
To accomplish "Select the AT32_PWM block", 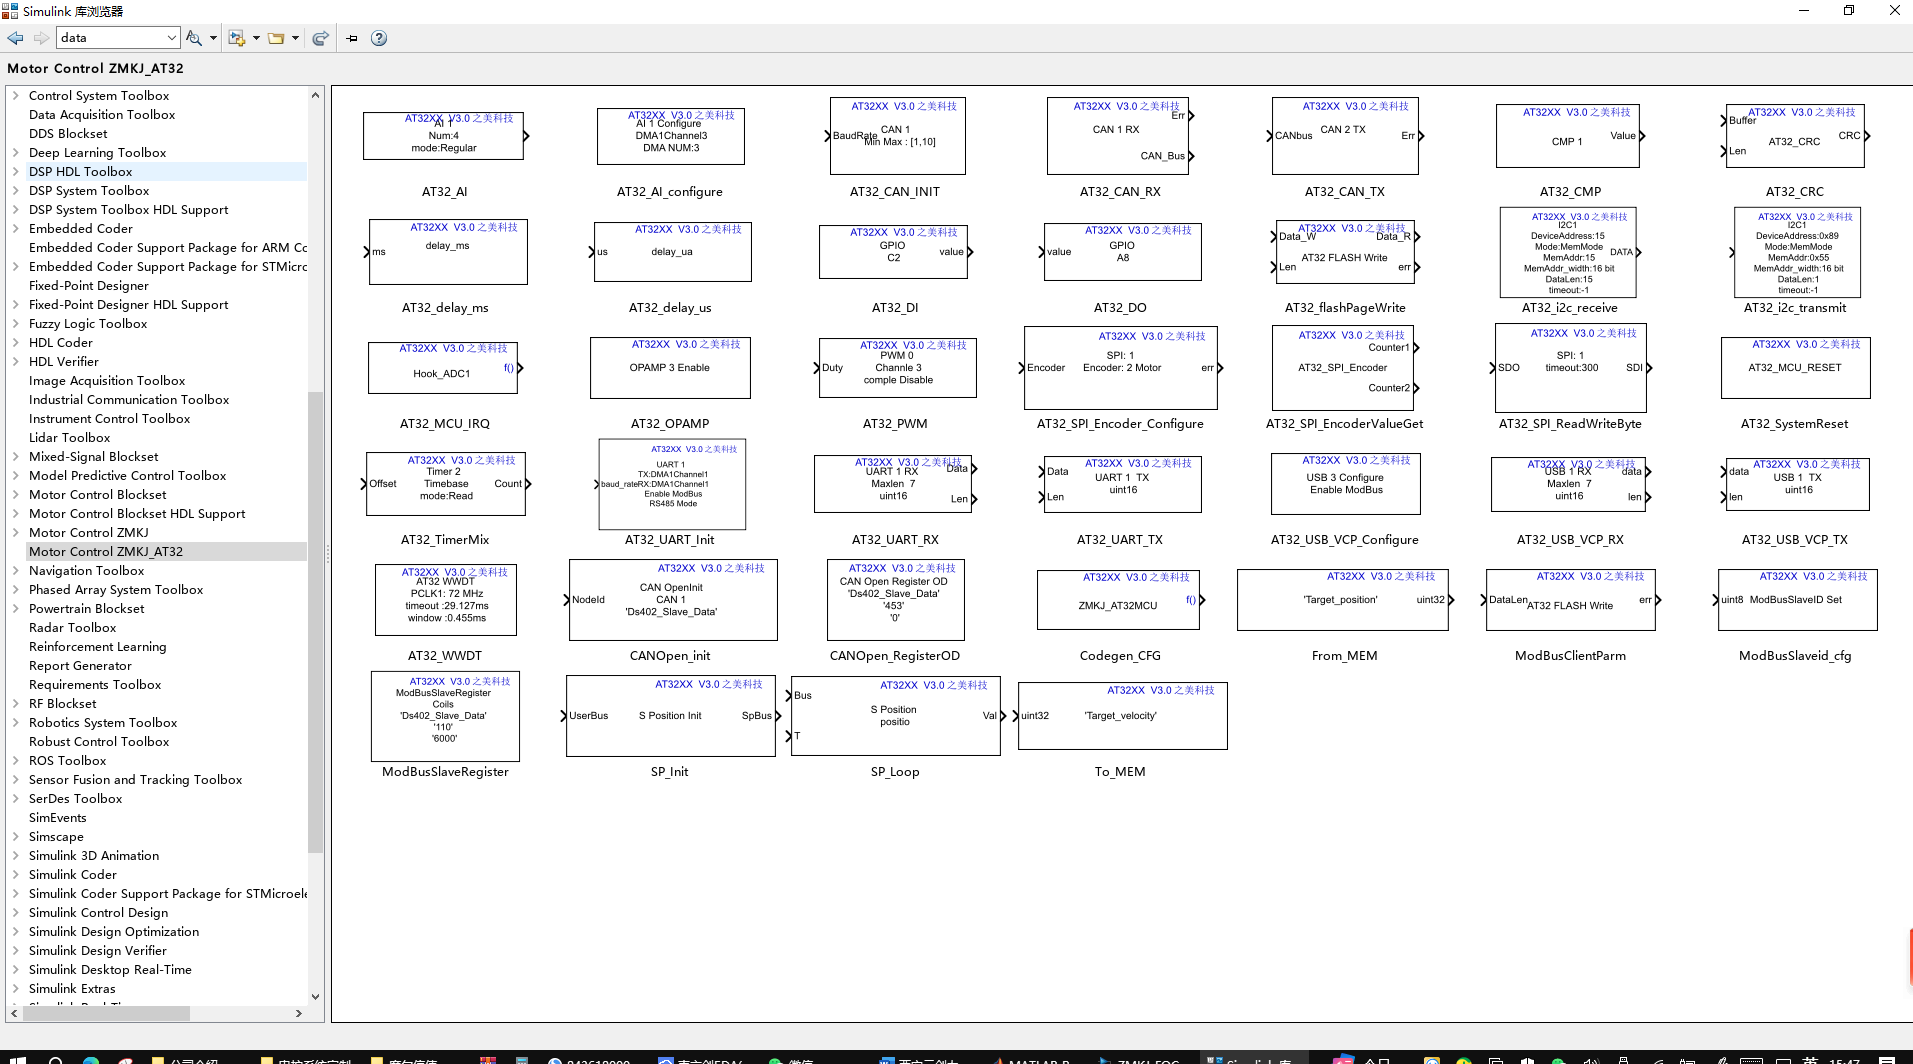I will [897, 368].
